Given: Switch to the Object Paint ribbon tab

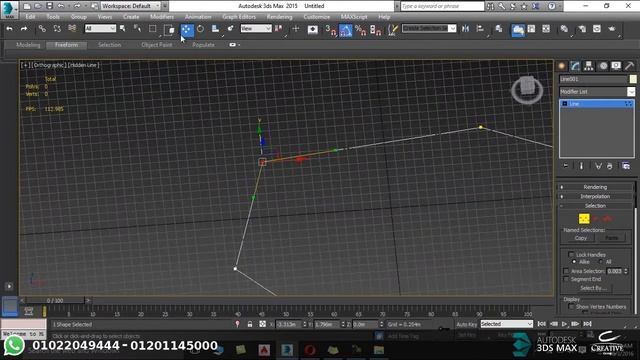Looking at the screenshot, I should (156, 45).
